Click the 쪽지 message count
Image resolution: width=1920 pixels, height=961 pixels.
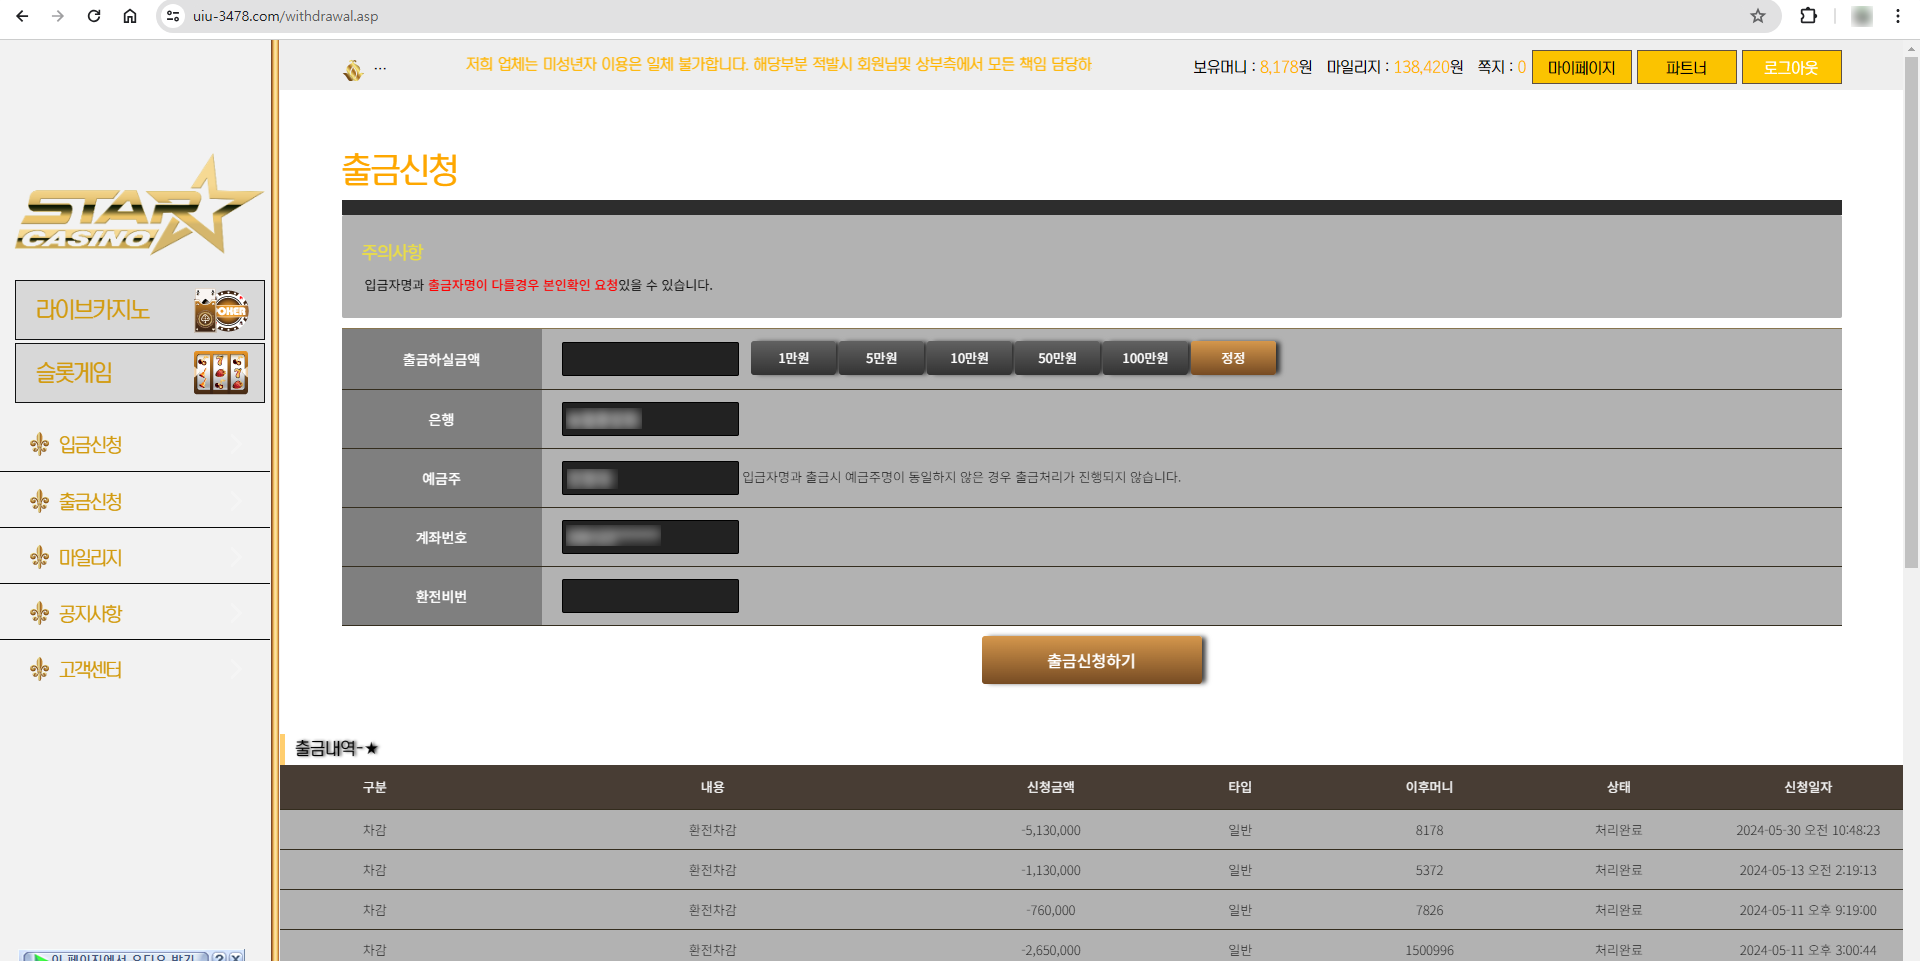coord(1522,67)
